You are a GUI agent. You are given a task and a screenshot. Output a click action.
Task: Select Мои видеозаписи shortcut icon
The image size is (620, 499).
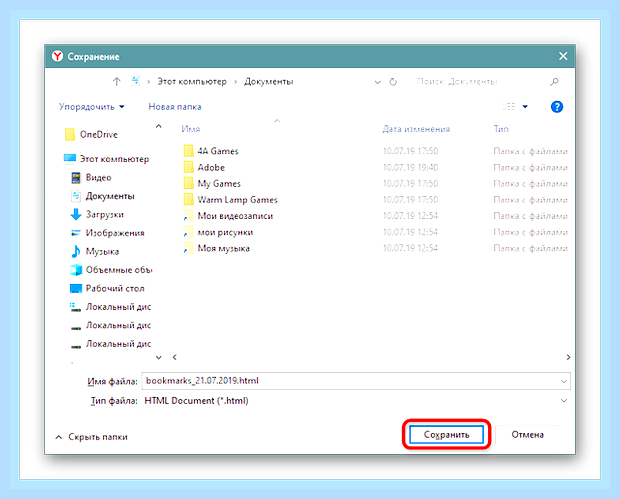click(189, 216)
